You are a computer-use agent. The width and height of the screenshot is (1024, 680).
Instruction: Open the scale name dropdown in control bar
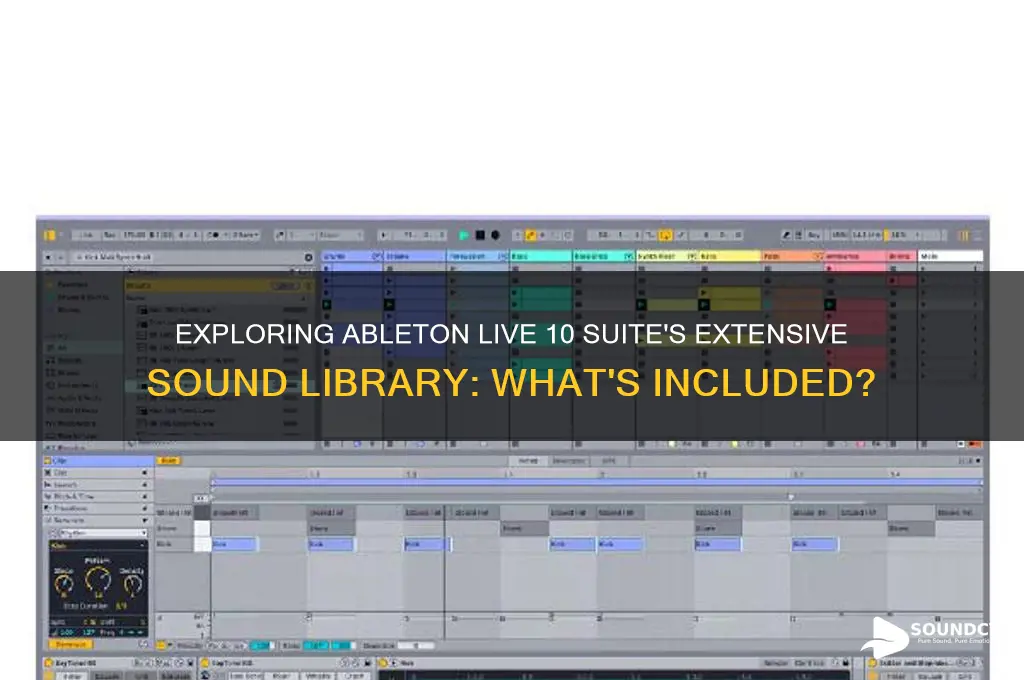[x=340, y=235]
